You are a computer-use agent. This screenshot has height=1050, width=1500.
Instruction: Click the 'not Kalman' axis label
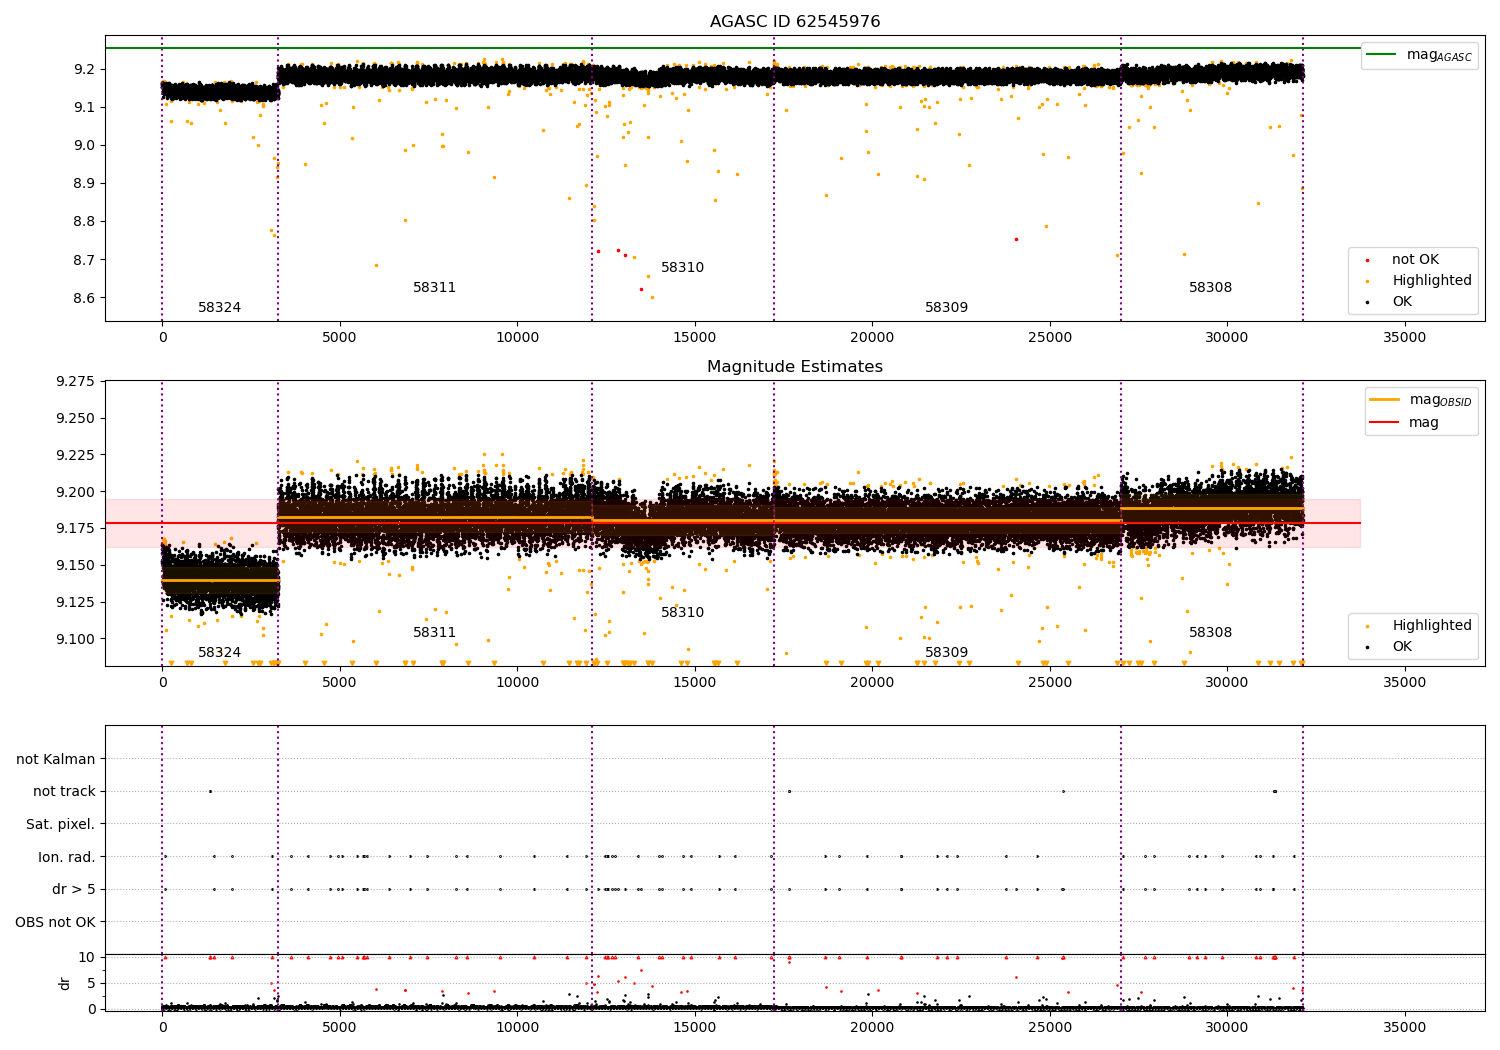56,759
